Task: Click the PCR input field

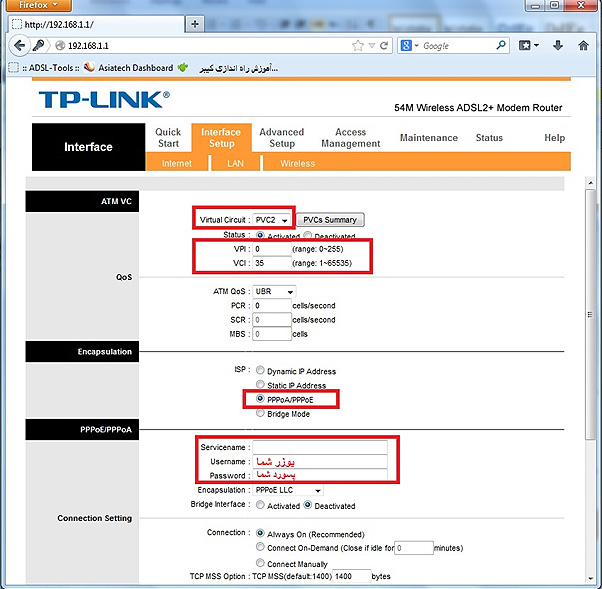Action: click(272, 306)
